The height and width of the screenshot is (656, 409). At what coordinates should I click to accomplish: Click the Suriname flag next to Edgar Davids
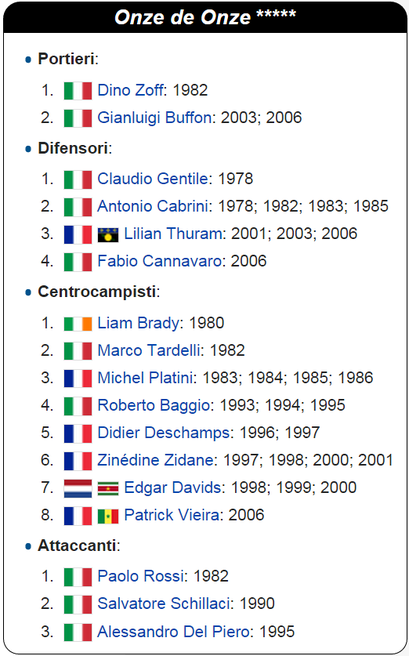pyautogui.click(x=108, y=489)
